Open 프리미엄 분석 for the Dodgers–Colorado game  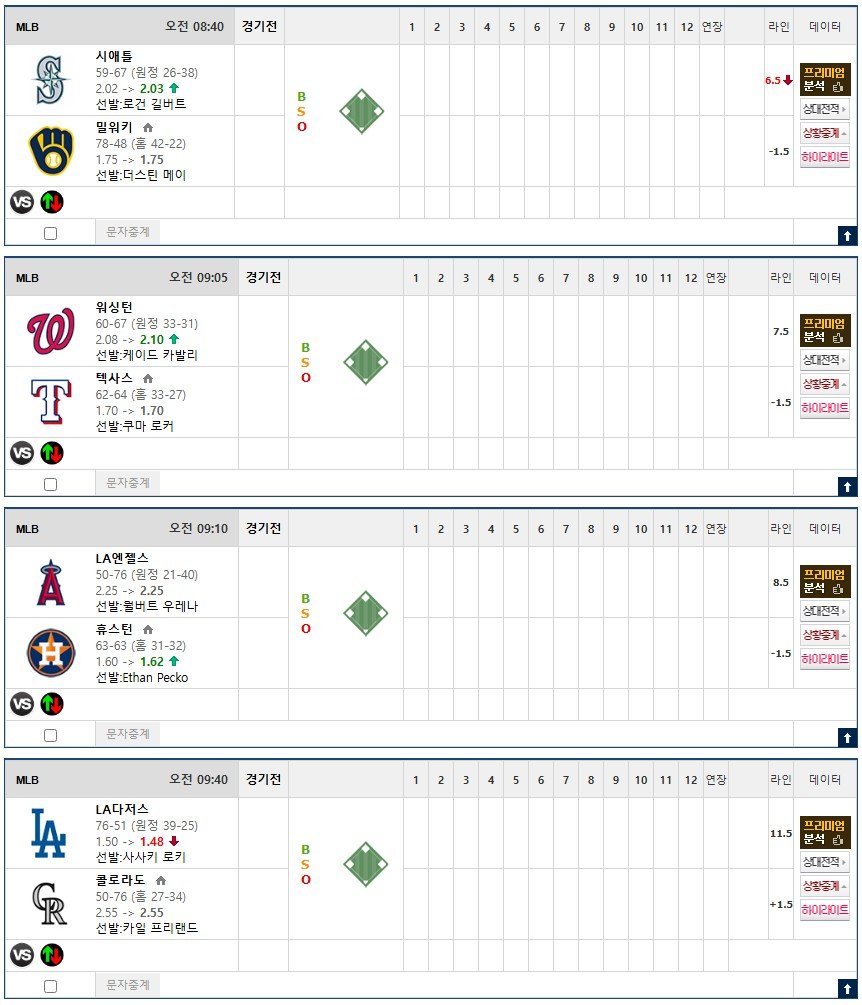[x=825, y=833]
